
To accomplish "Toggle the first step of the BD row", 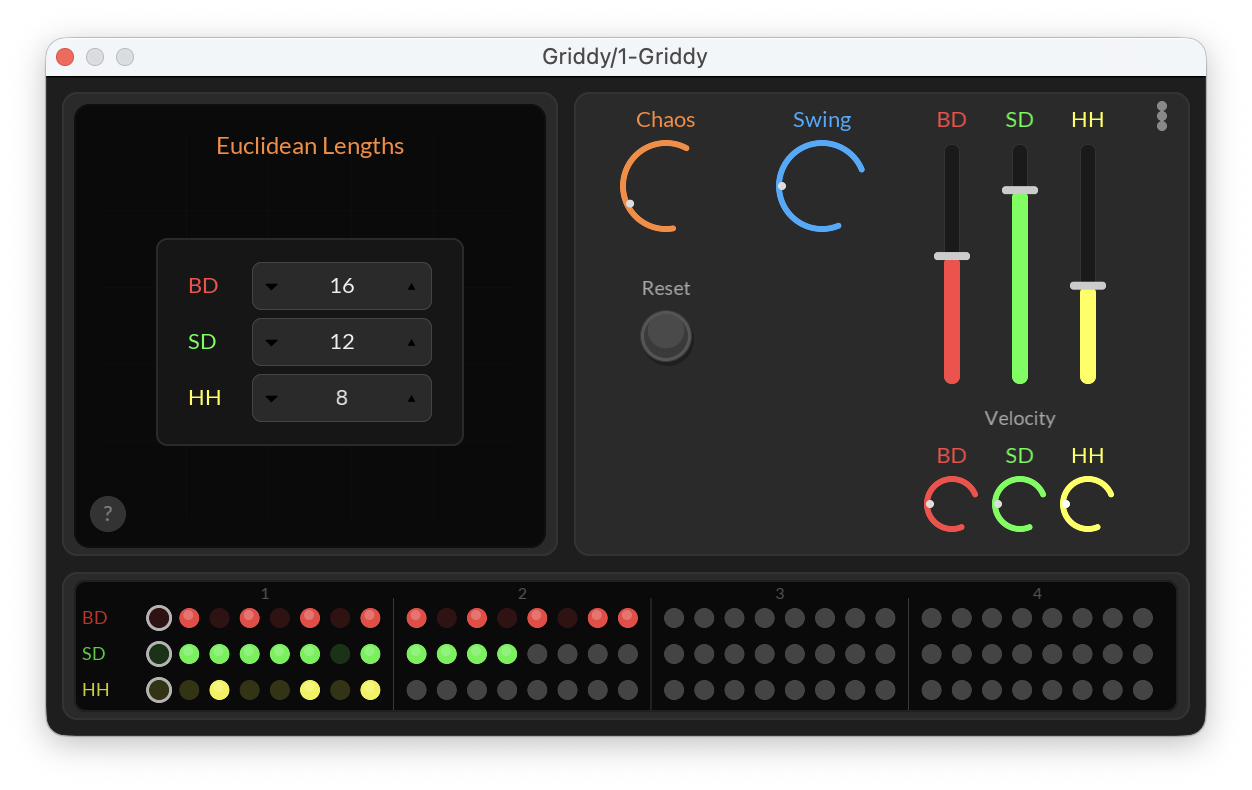I will coord(159,618).
